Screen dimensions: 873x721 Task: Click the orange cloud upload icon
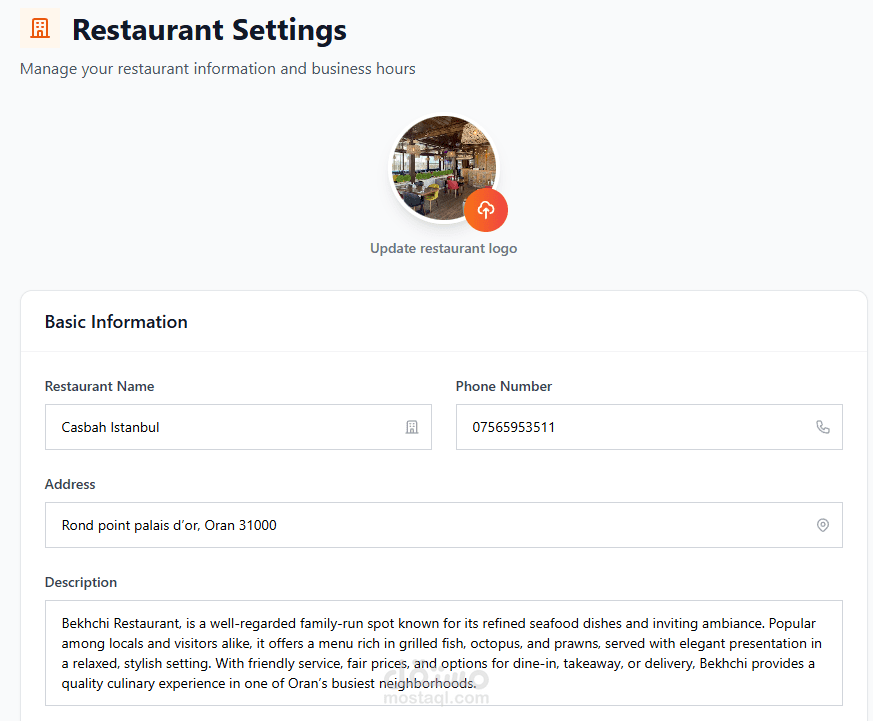485,210
